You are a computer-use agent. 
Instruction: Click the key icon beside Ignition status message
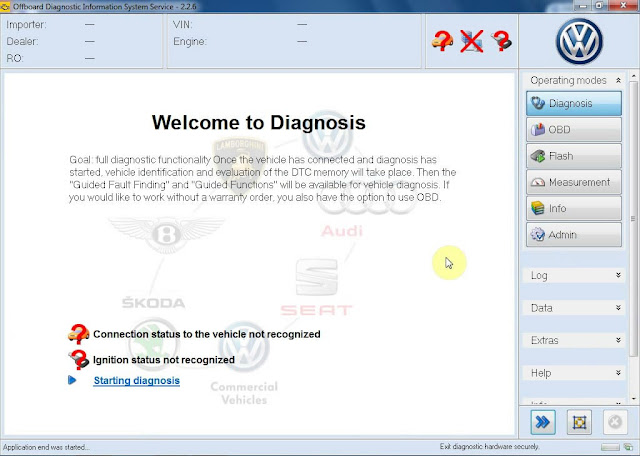(x=78, y=360)
